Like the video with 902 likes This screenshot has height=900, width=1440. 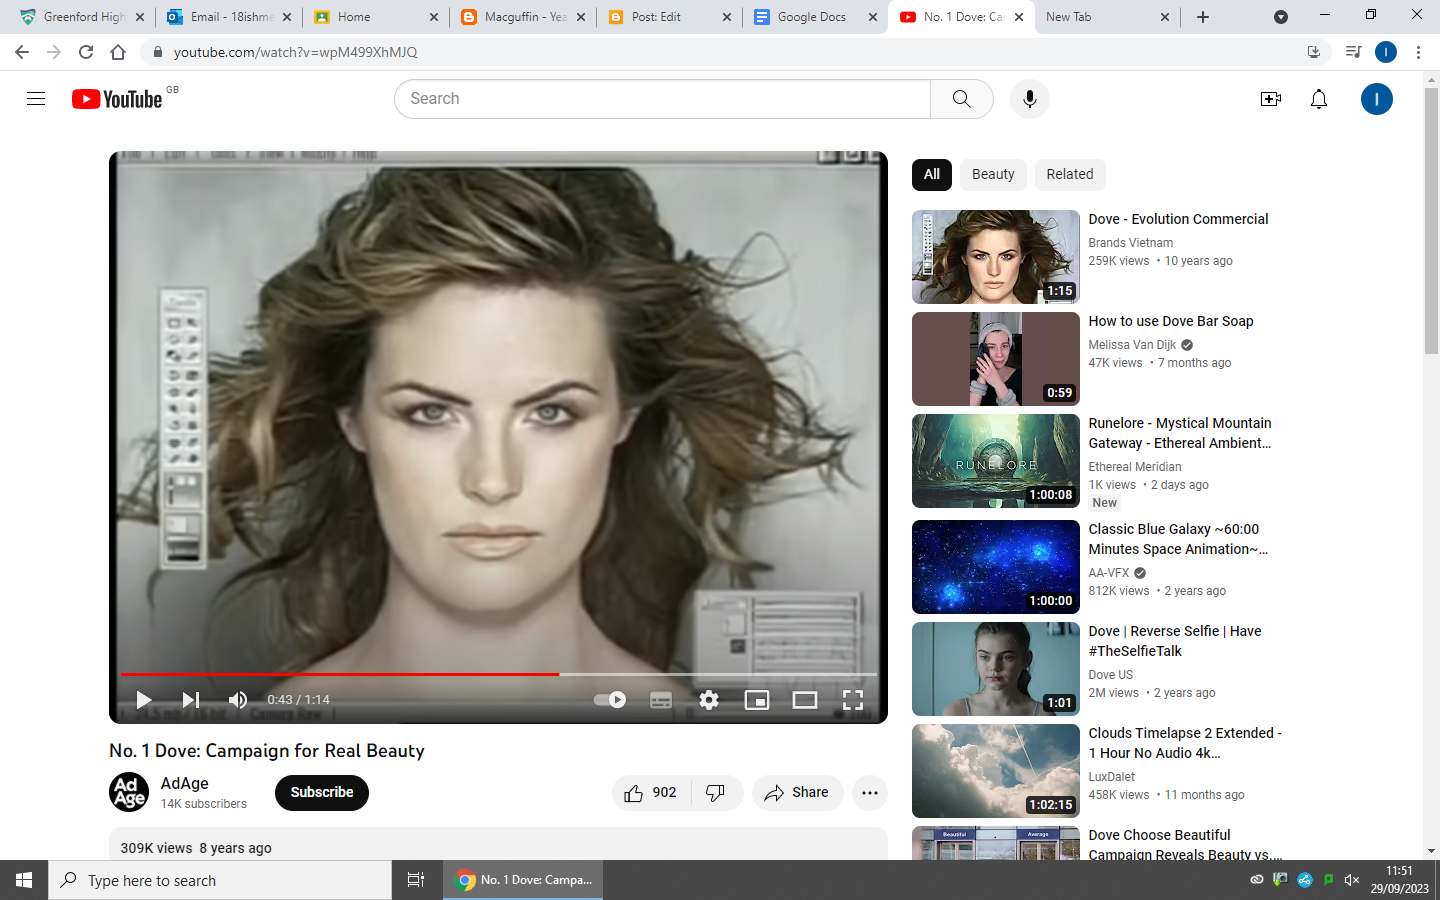tap(650, 793)
